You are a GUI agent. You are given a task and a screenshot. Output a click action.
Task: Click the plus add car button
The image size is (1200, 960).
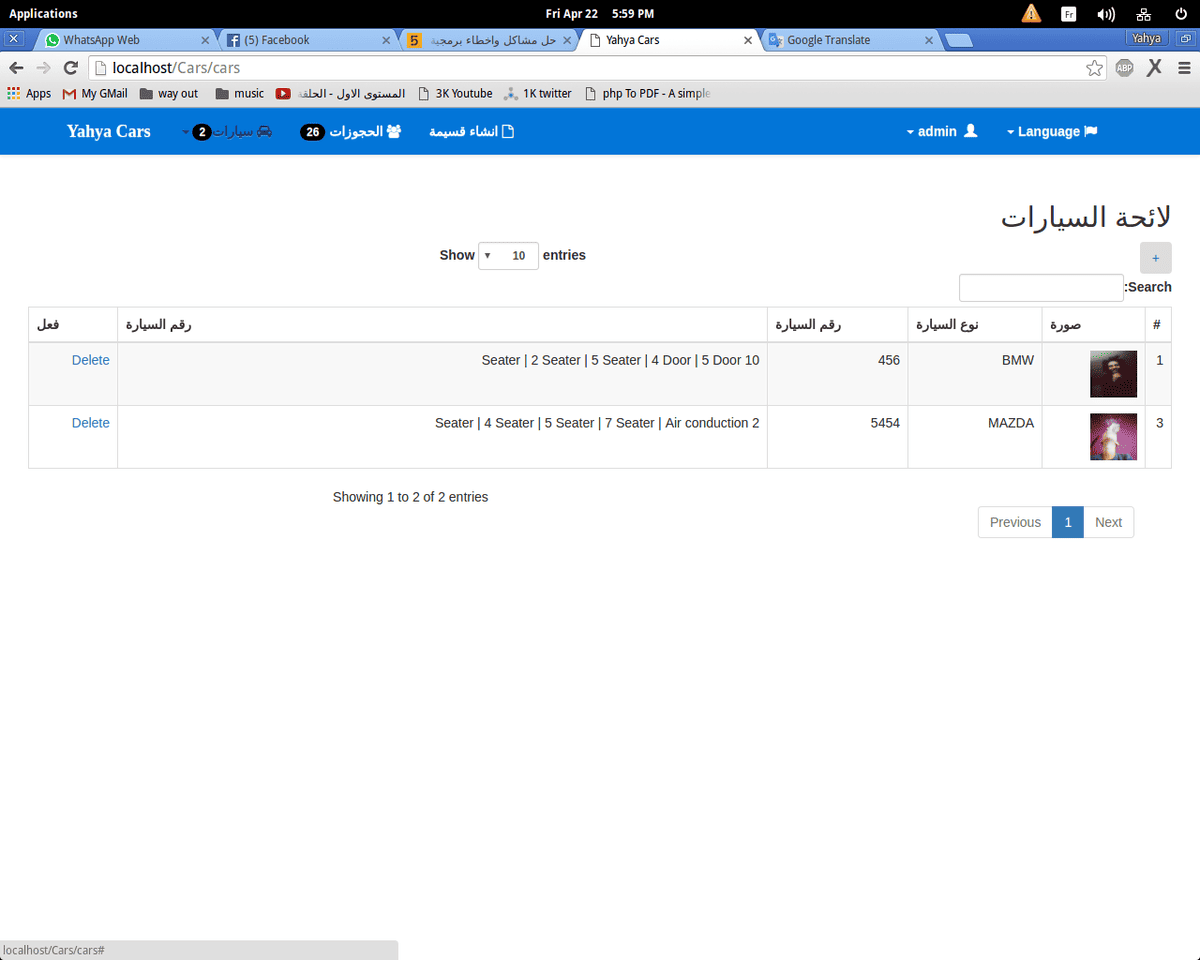tap(1155, 258)
